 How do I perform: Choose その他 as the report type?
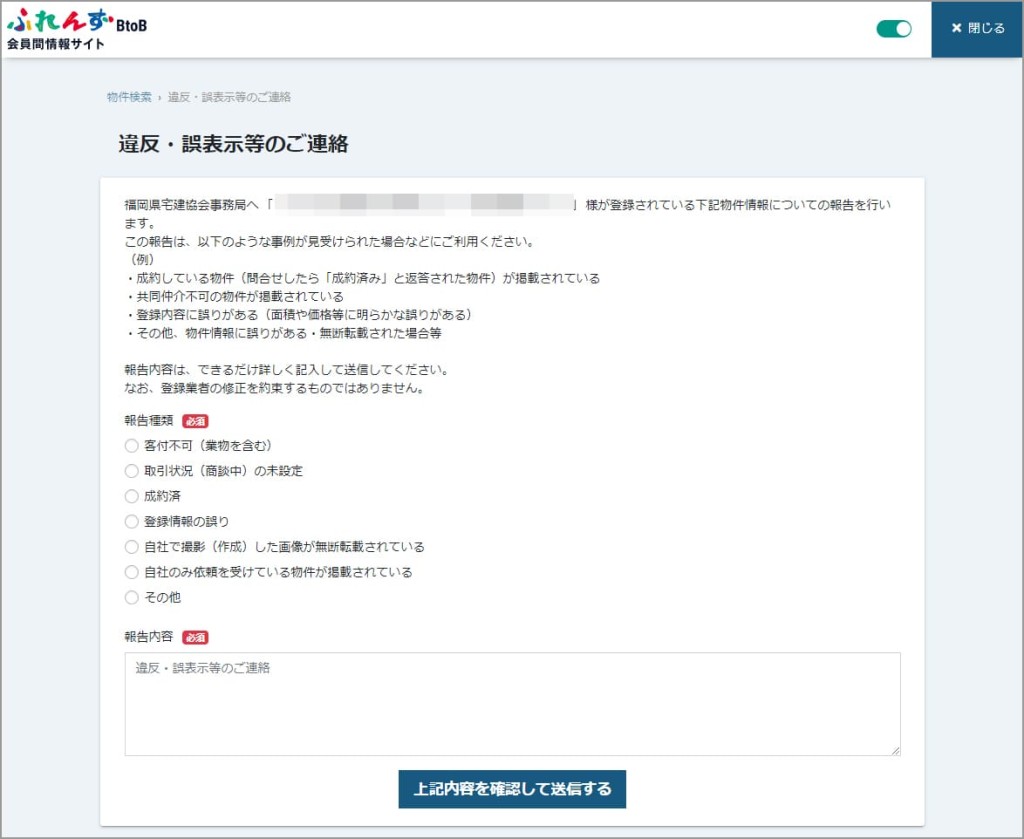[x=131, y=596]
